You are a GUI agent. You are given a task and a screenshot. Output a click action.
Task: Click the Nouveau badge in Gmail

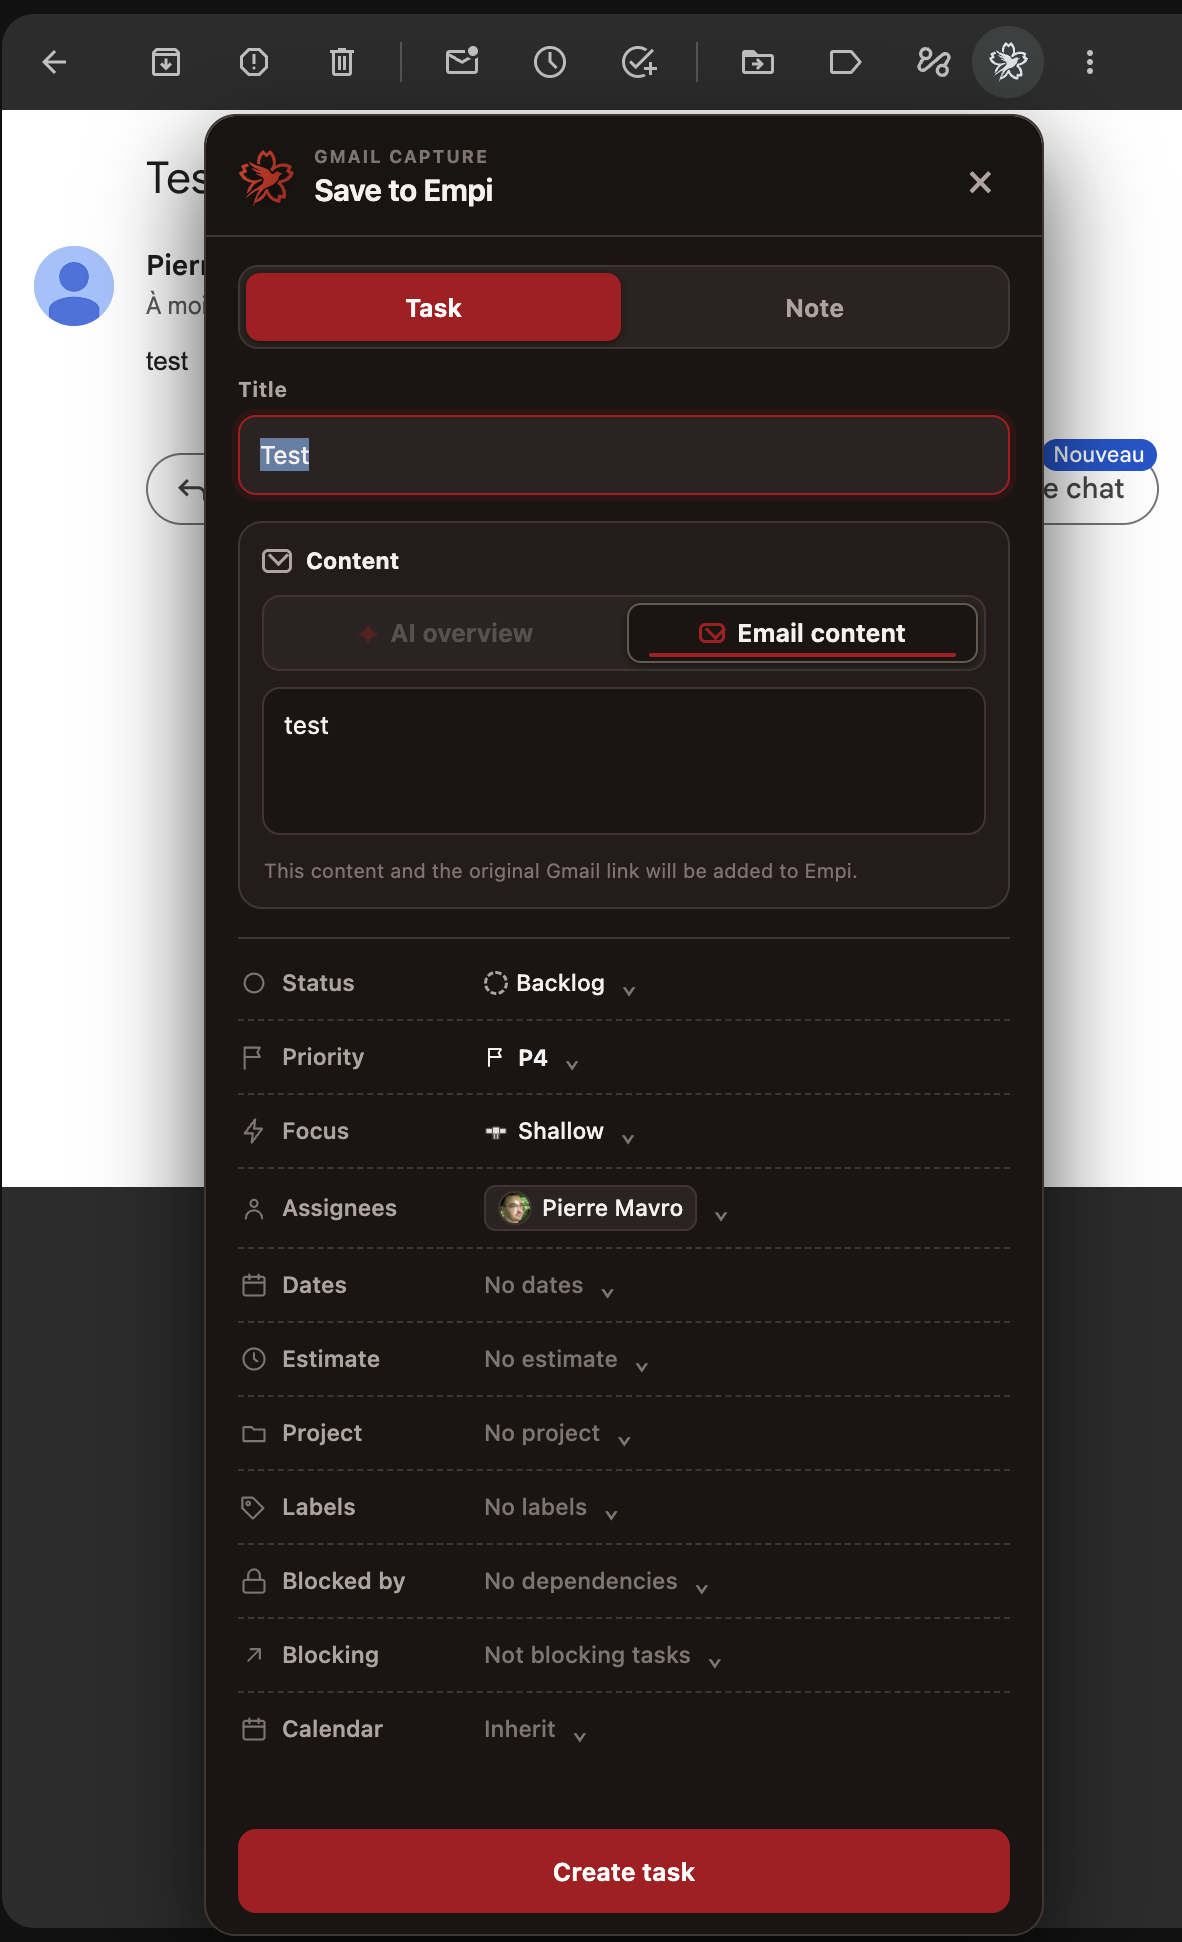coord(1098,455)
